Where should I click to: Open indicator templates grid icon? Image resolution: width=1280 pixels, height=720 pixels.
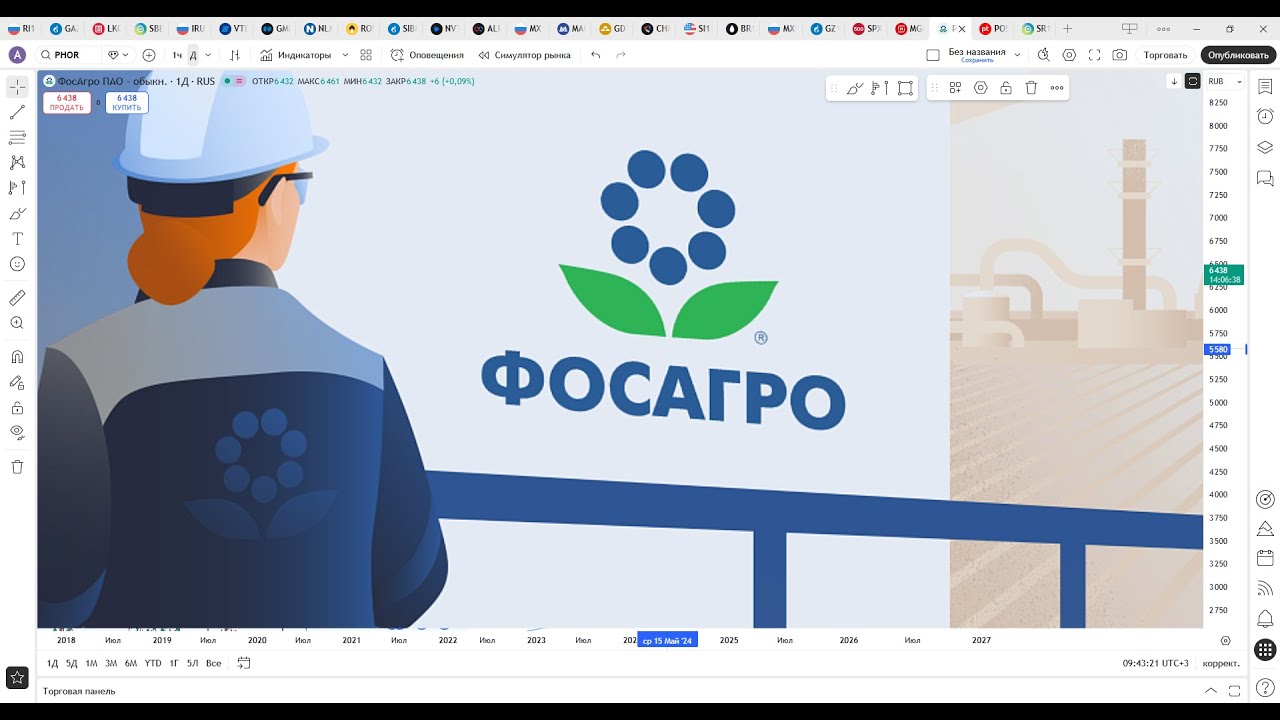click(366, 55)
